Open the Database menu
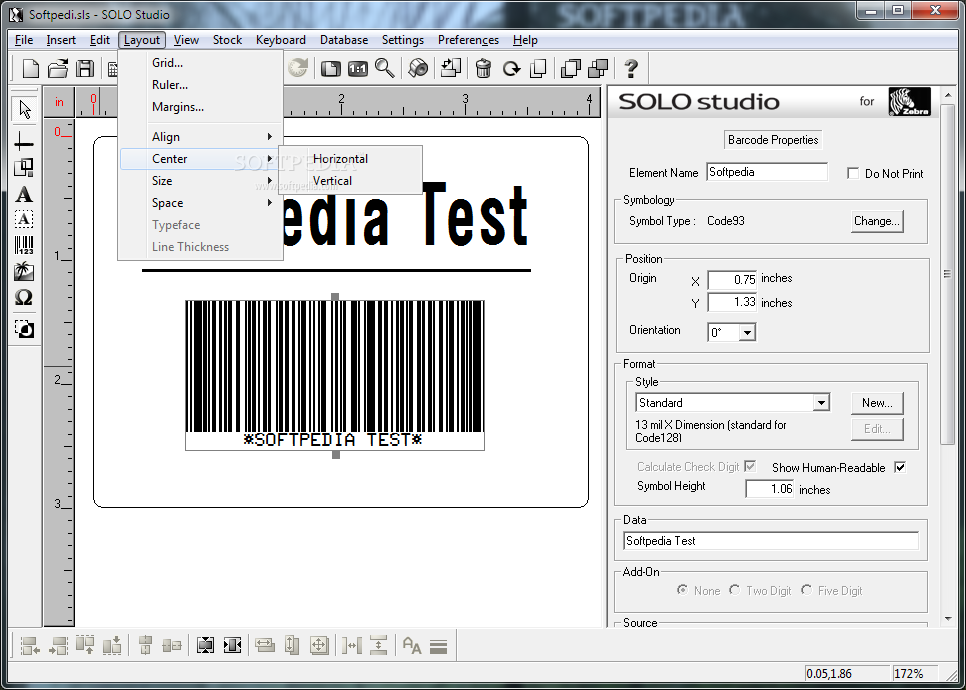This screenshot has width=966, height=690. click(344, 40)
